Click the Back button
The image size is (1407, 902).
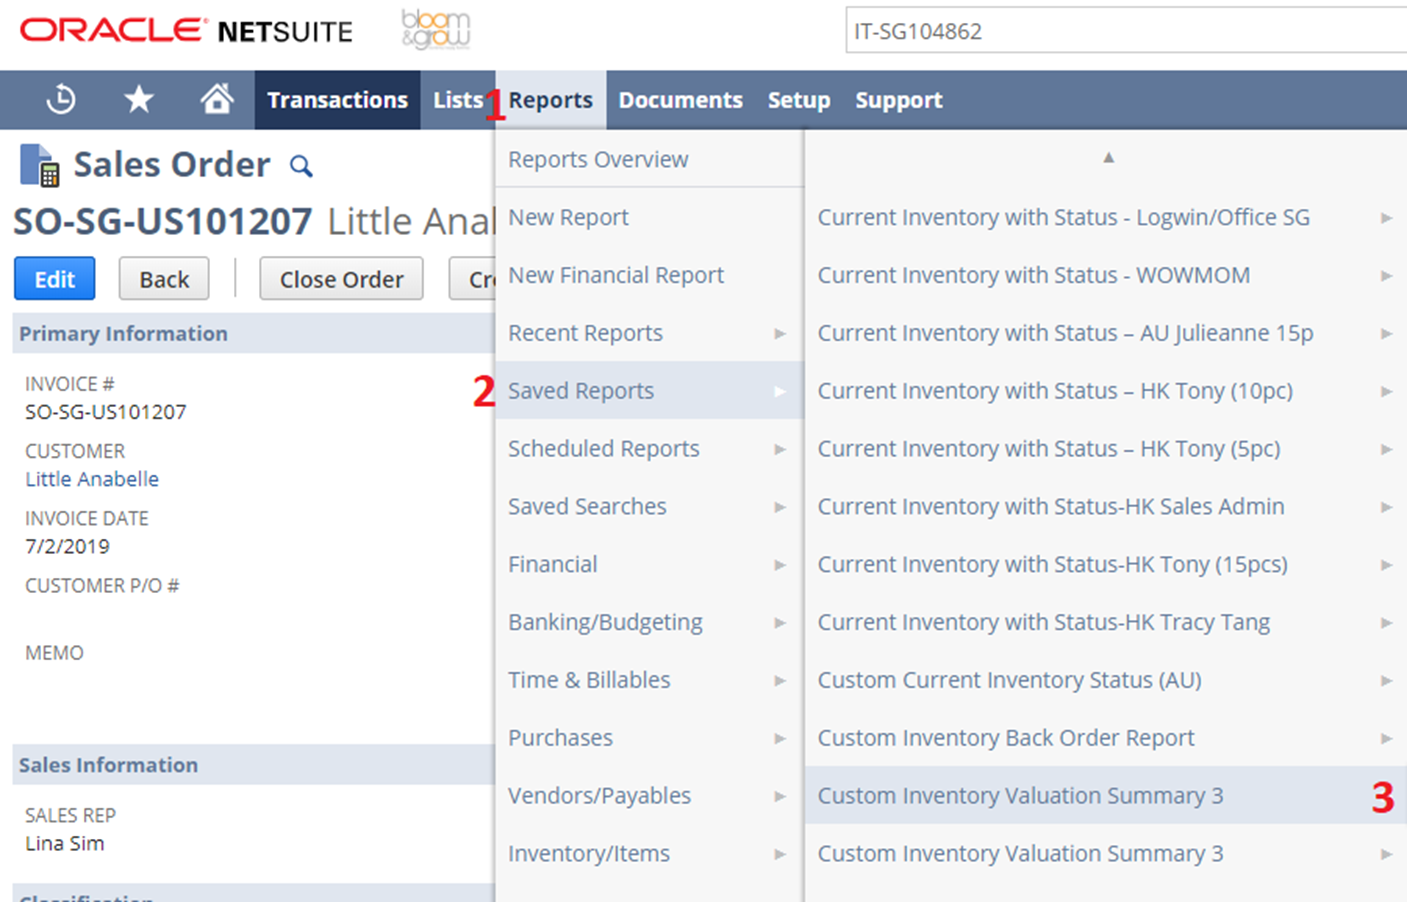tap(164, 279)
